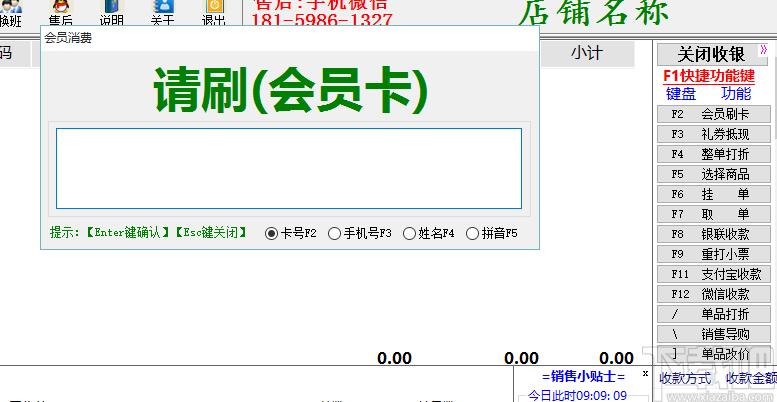777x402 pixels.
Task: Click the 单品打折 button
Action: click(714, 314)
